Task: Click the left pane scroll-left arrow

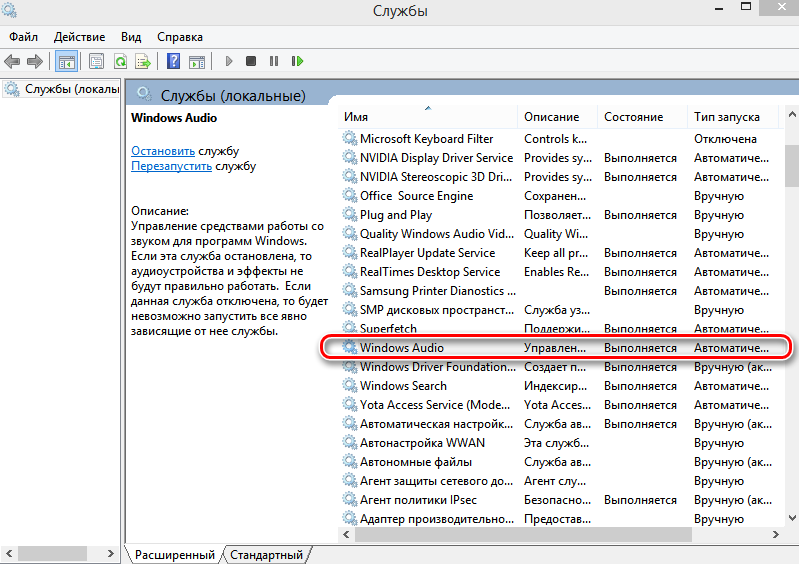Action: click(x=9, y=553)
